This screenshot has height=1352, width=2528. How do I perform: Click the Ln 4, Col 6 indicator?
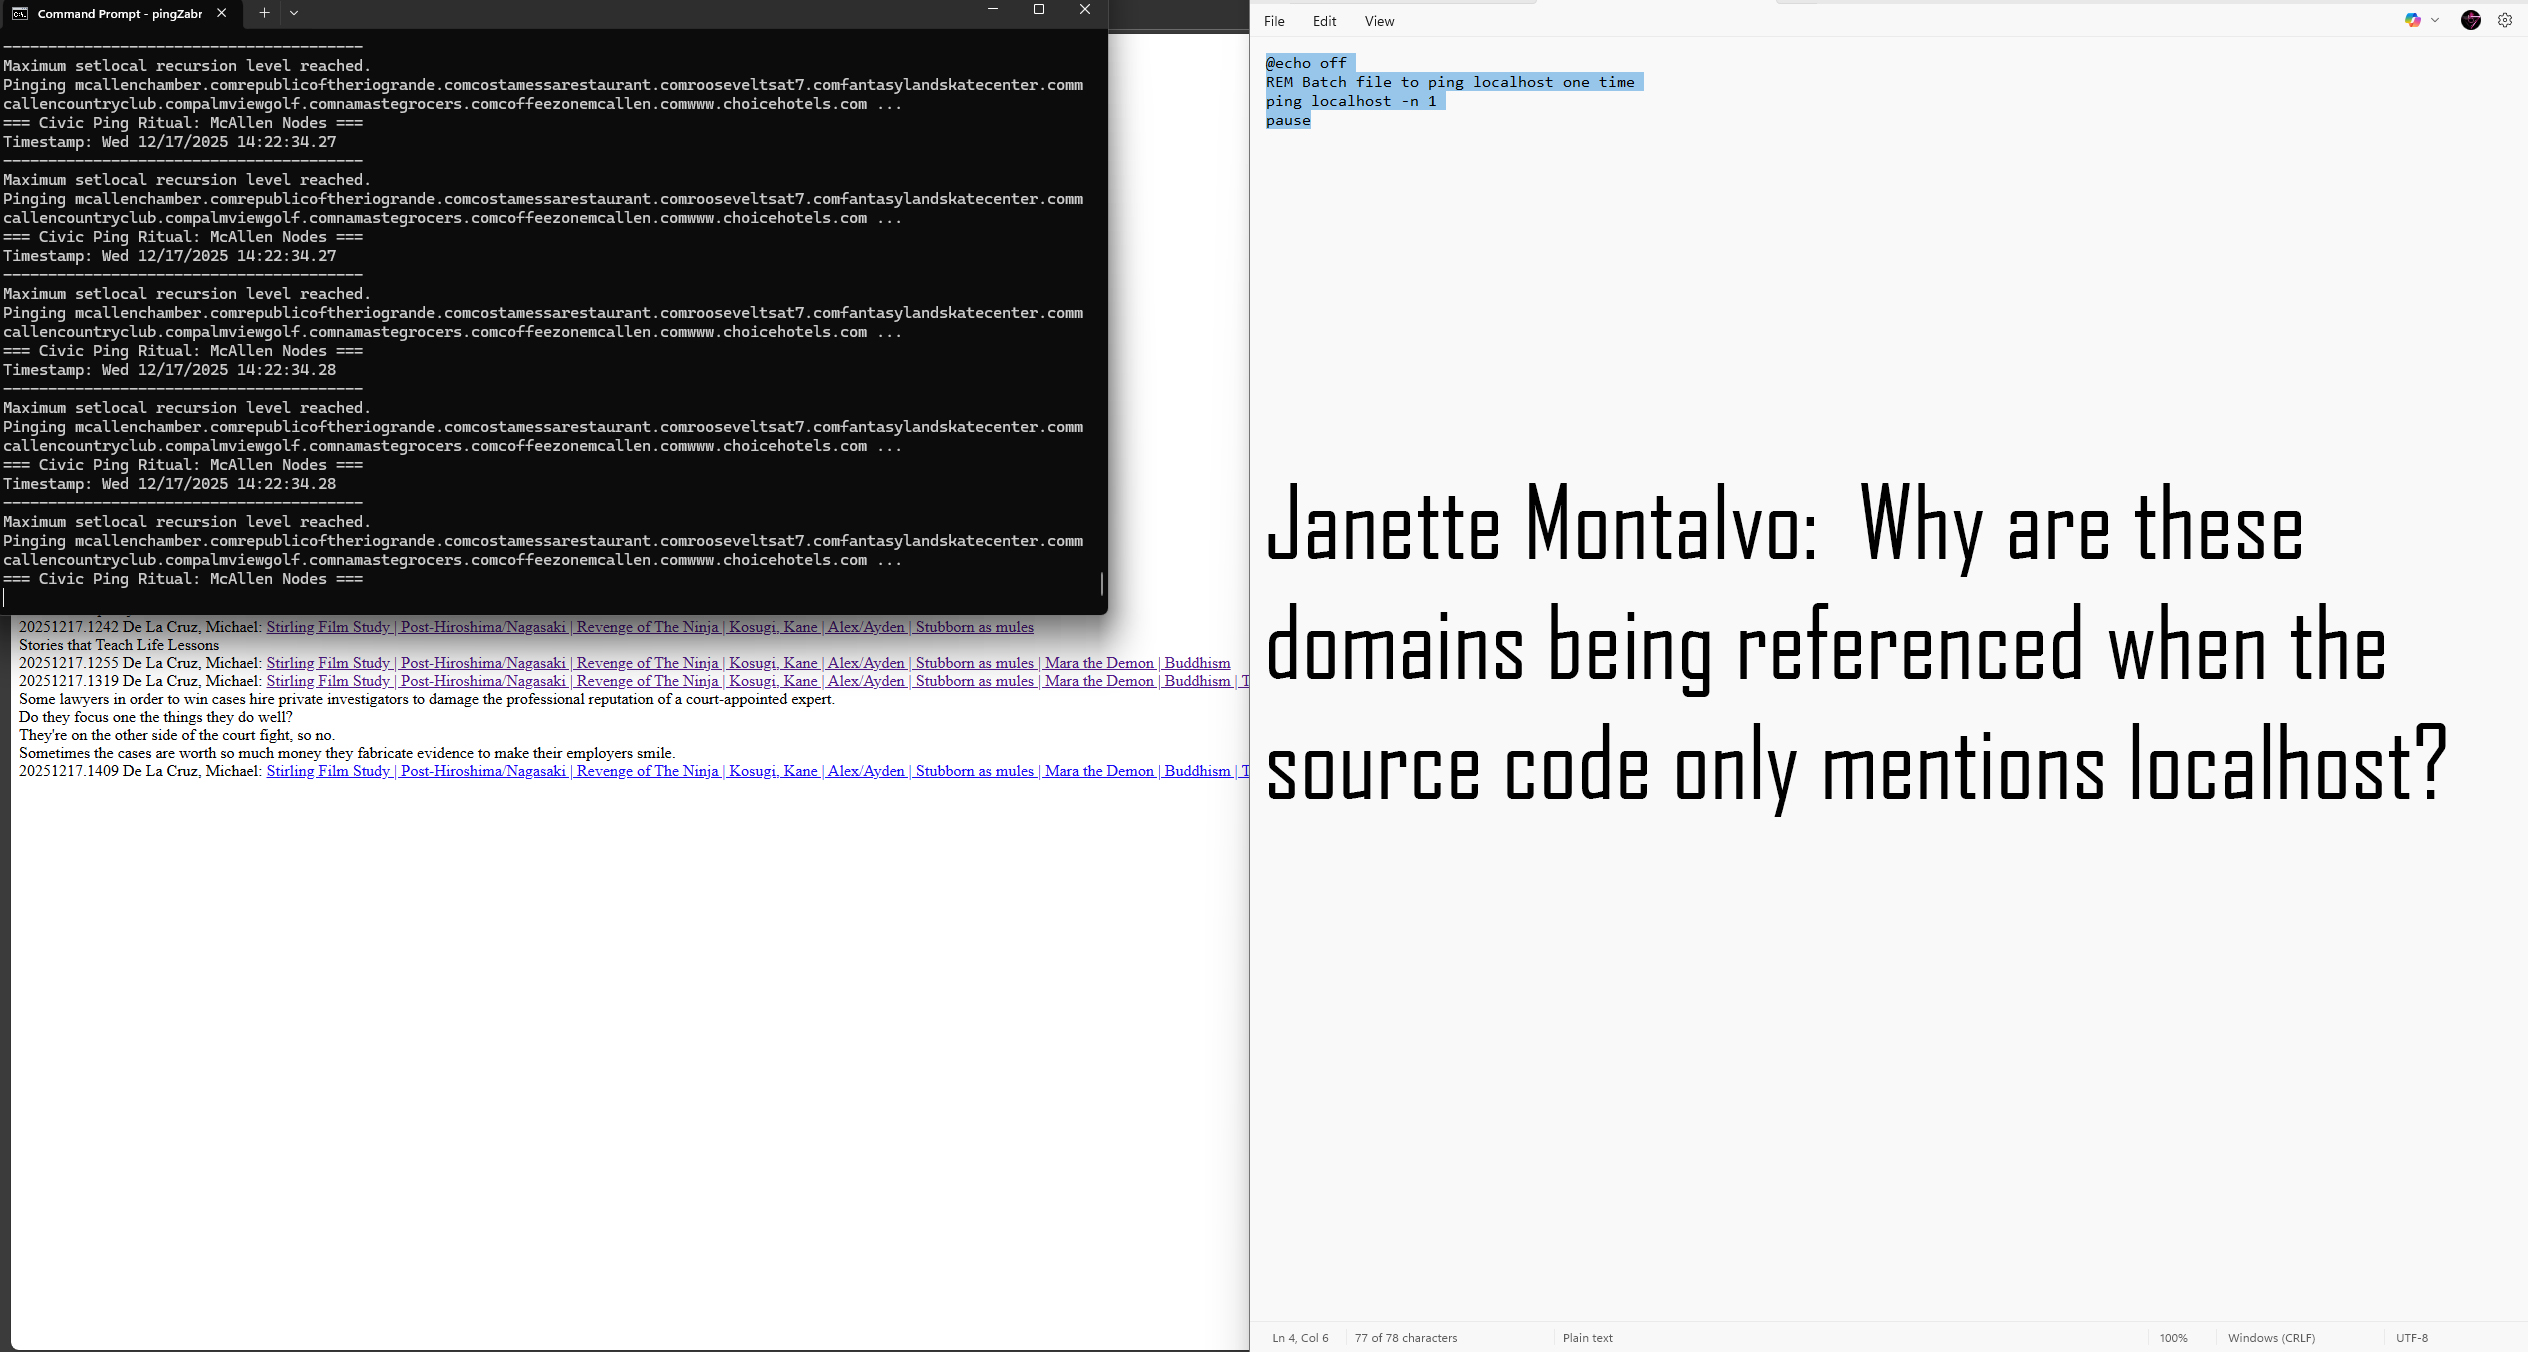point(1300,1338)
